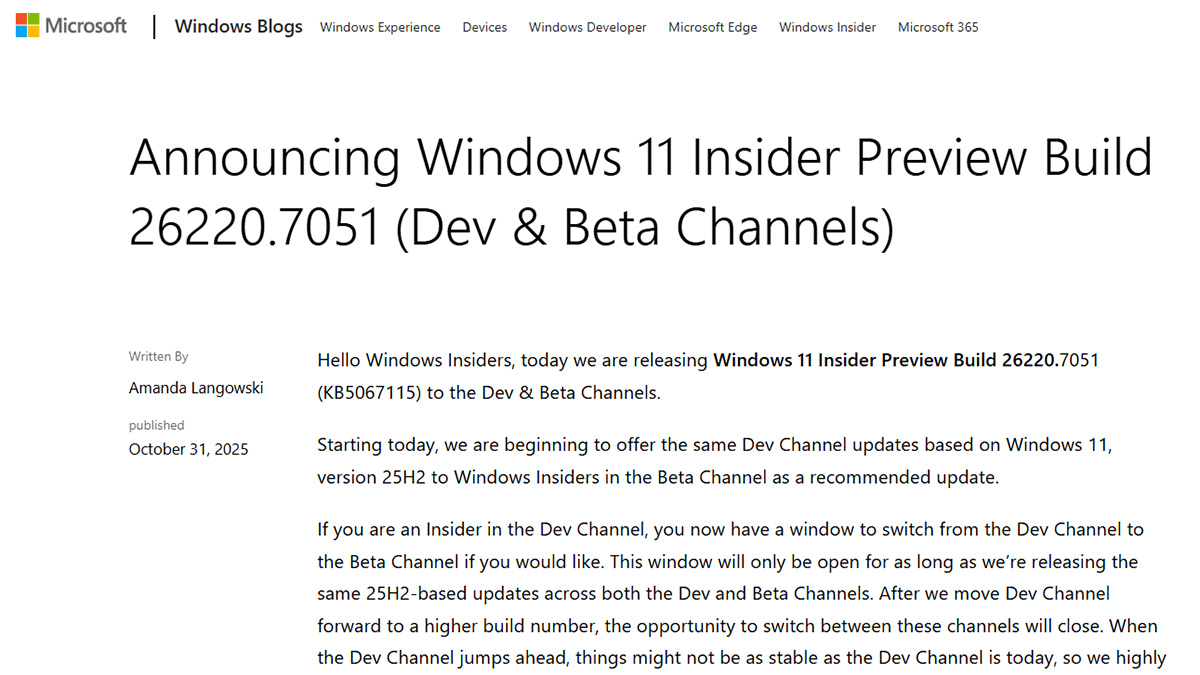This screenshot has width=1200, height=675.
Task: Click the published date October 31, 2025
Action: point(188,449)
